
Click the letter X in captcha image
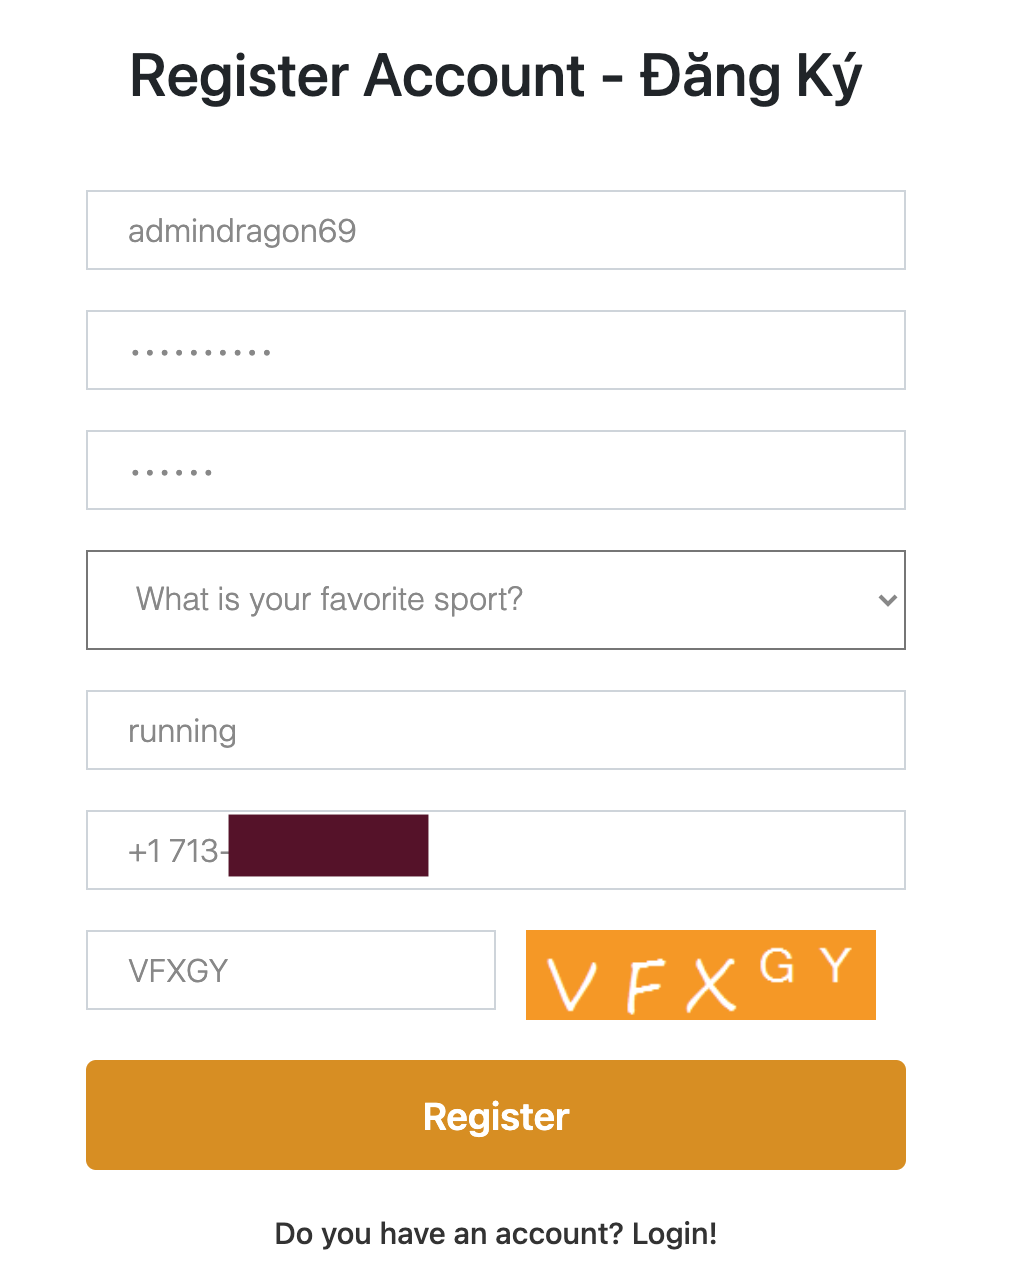tap(711, 984)
